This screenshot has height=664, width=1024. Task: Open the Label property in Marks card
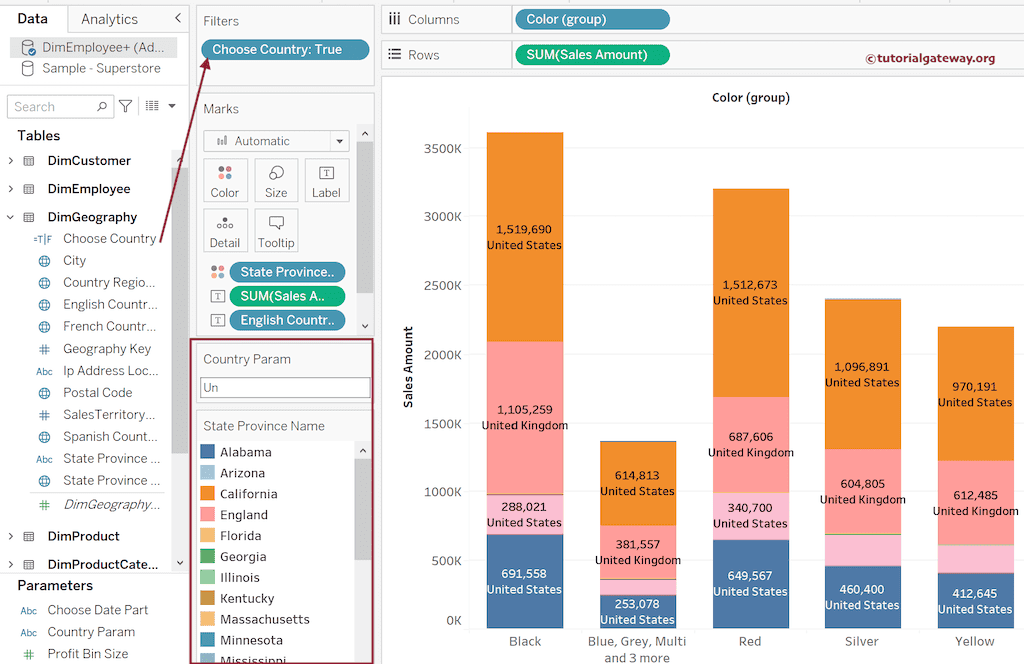pos(327,178)
